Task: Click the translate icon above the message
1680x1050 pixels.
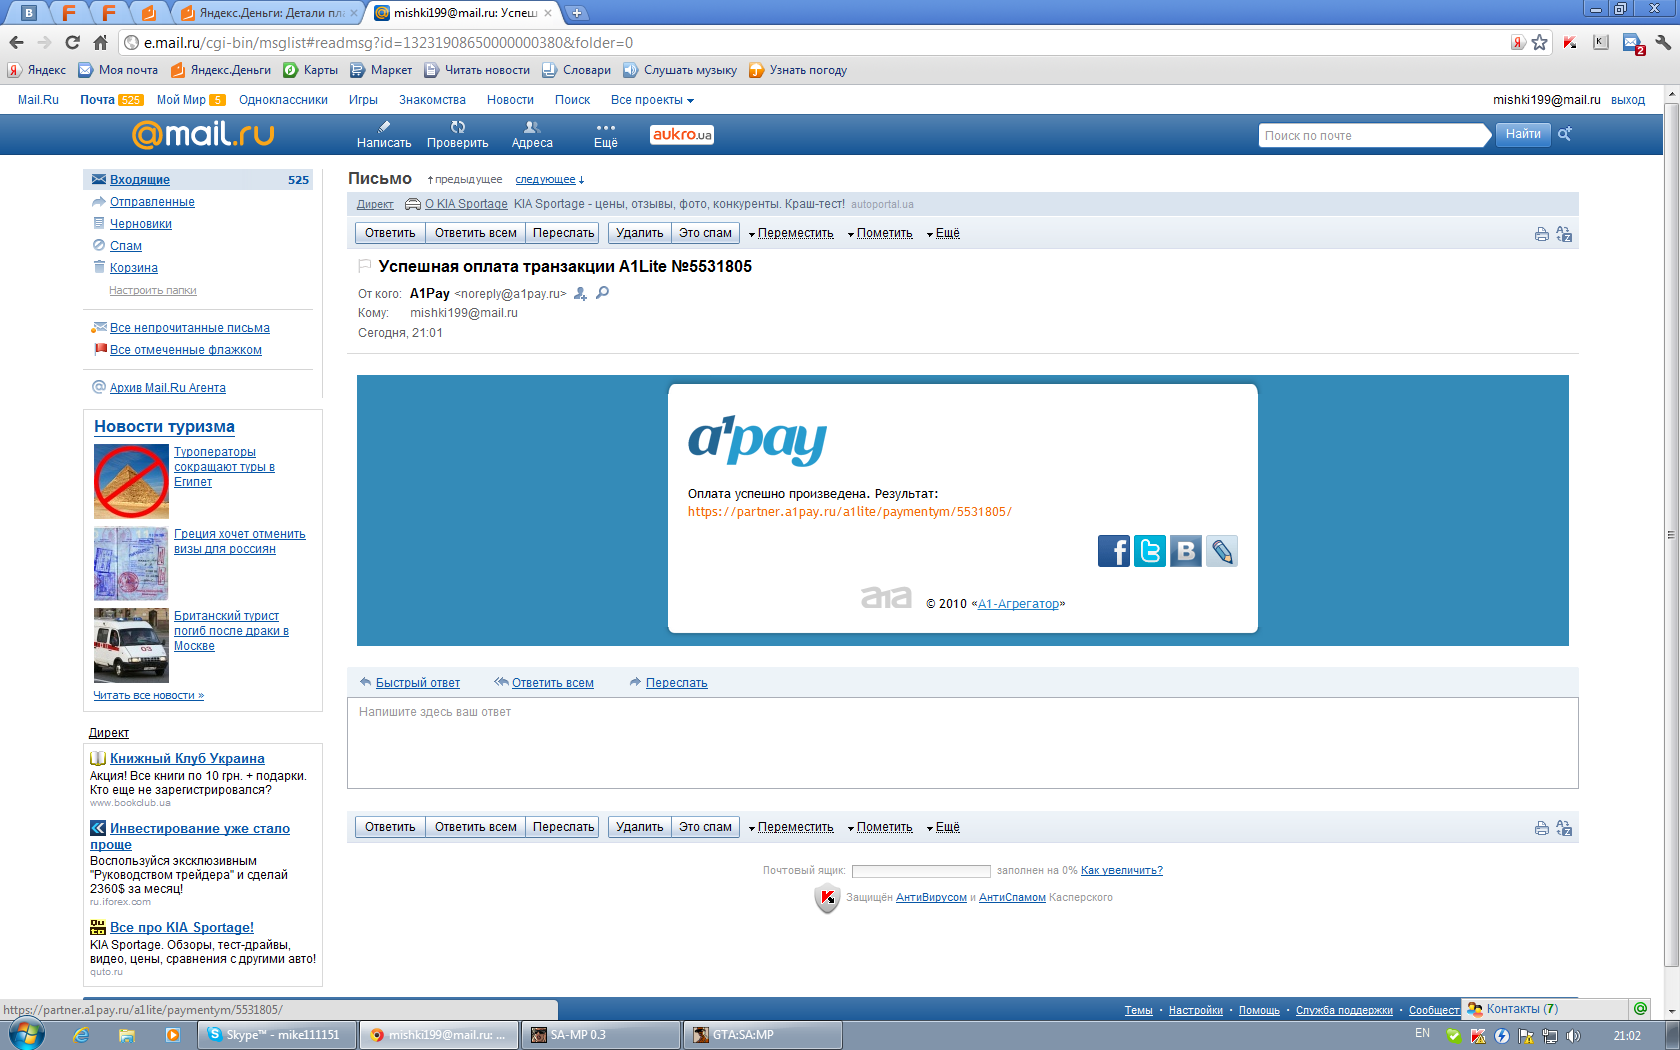Action: [x=1564, y=234]
